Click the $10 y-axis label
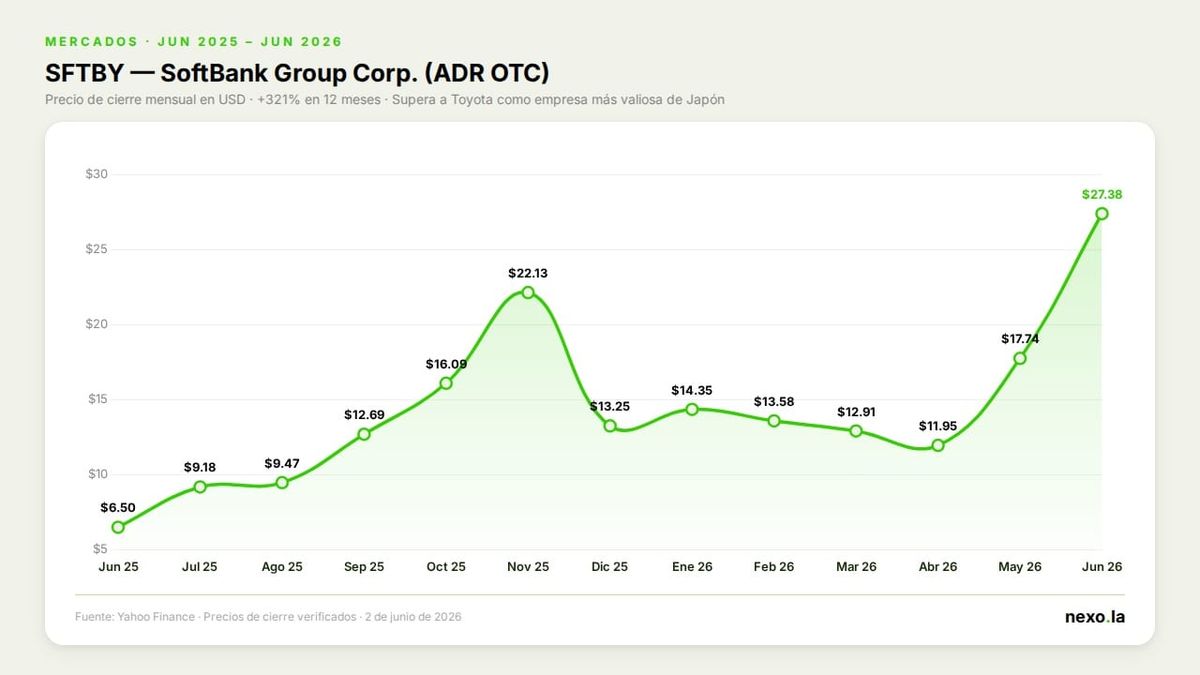 click(x=97, y=474)
